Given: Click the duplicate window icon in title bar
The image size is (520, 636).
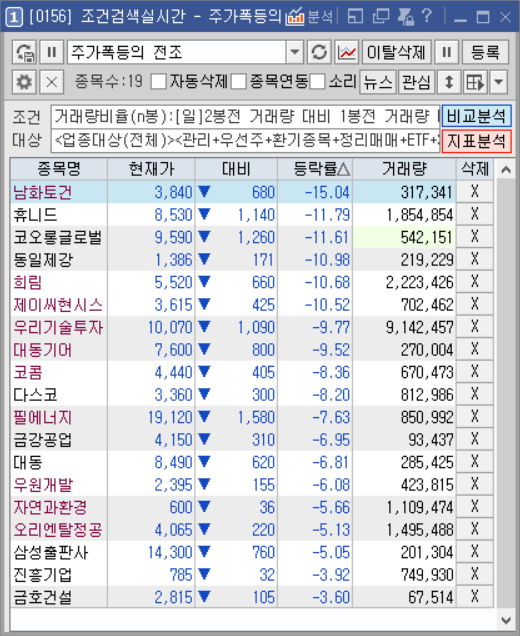Looking at the screenshot, I should pos(380,17).
